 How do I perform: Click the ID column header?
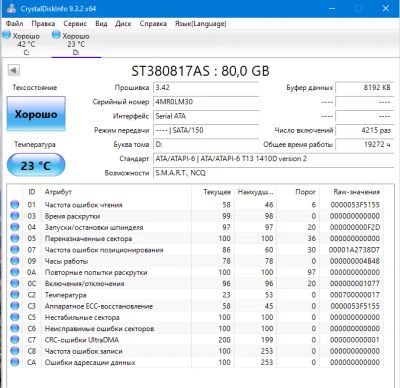32,192
